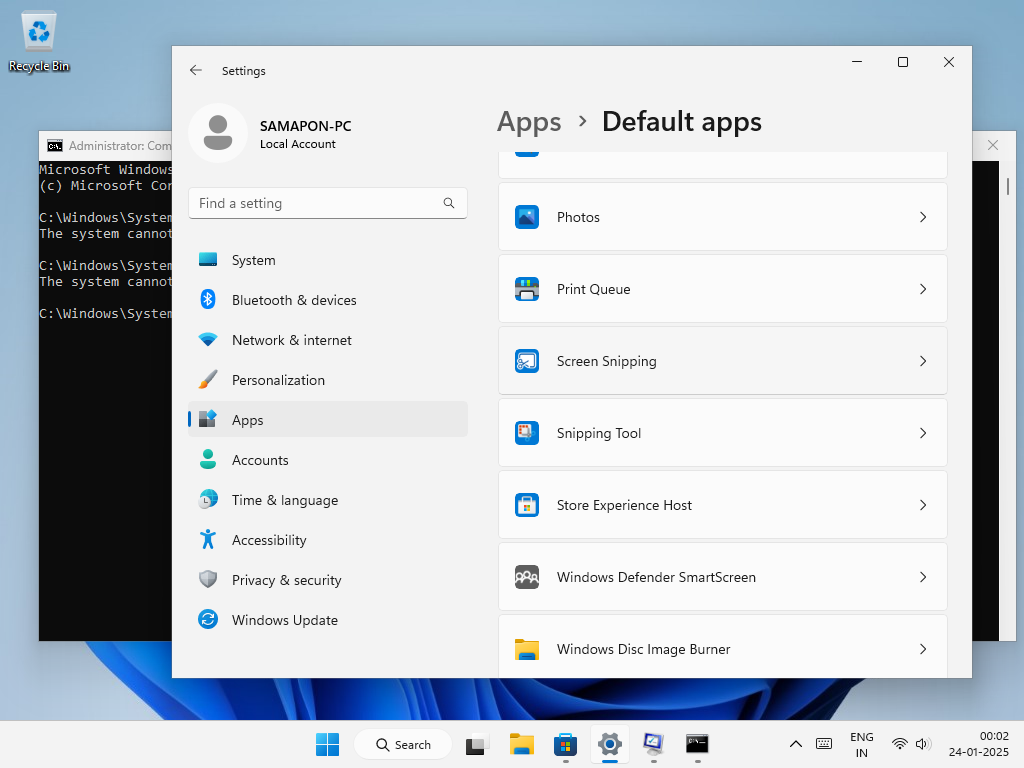Screen dimensions: 1024x768
Task: Expand the Print Queue row chevron
Action: (x=923, y=289)
